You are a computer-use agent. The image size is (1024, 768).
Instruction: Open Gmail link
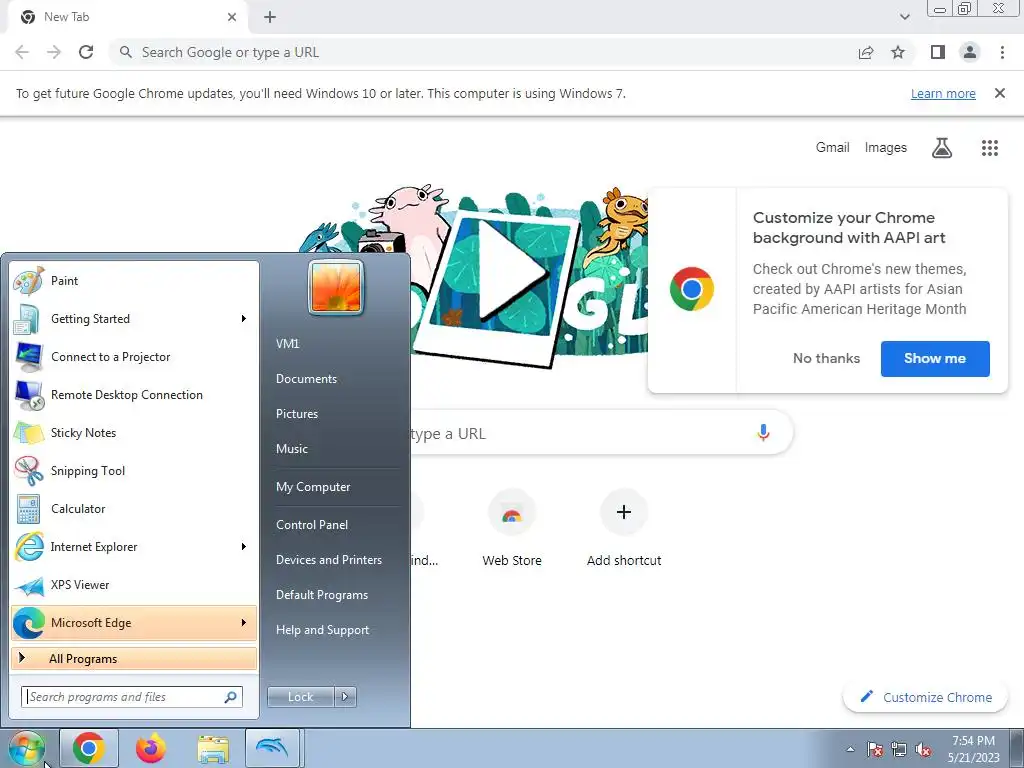pos(832,148)
